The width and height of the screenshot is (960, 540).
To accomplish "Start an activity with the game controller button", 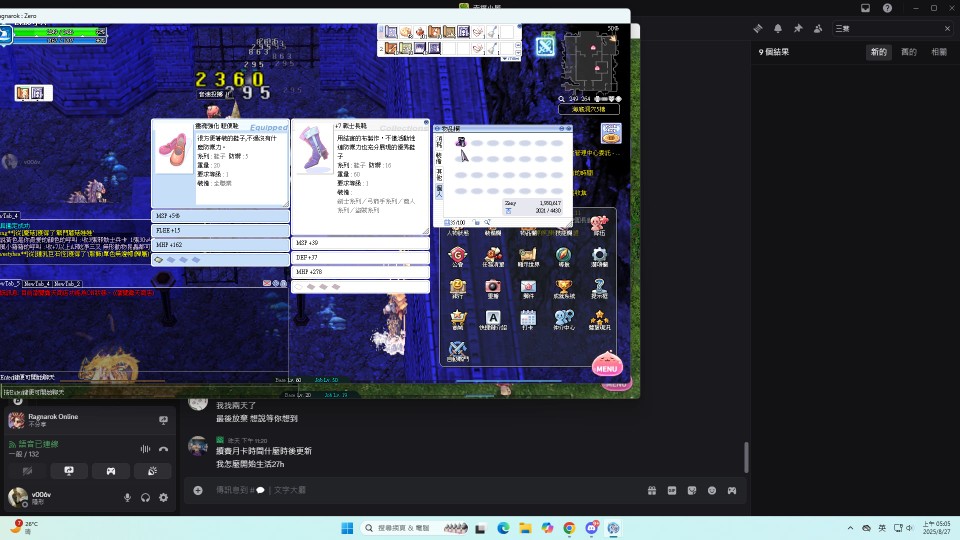I will click(x=111, y=471).
